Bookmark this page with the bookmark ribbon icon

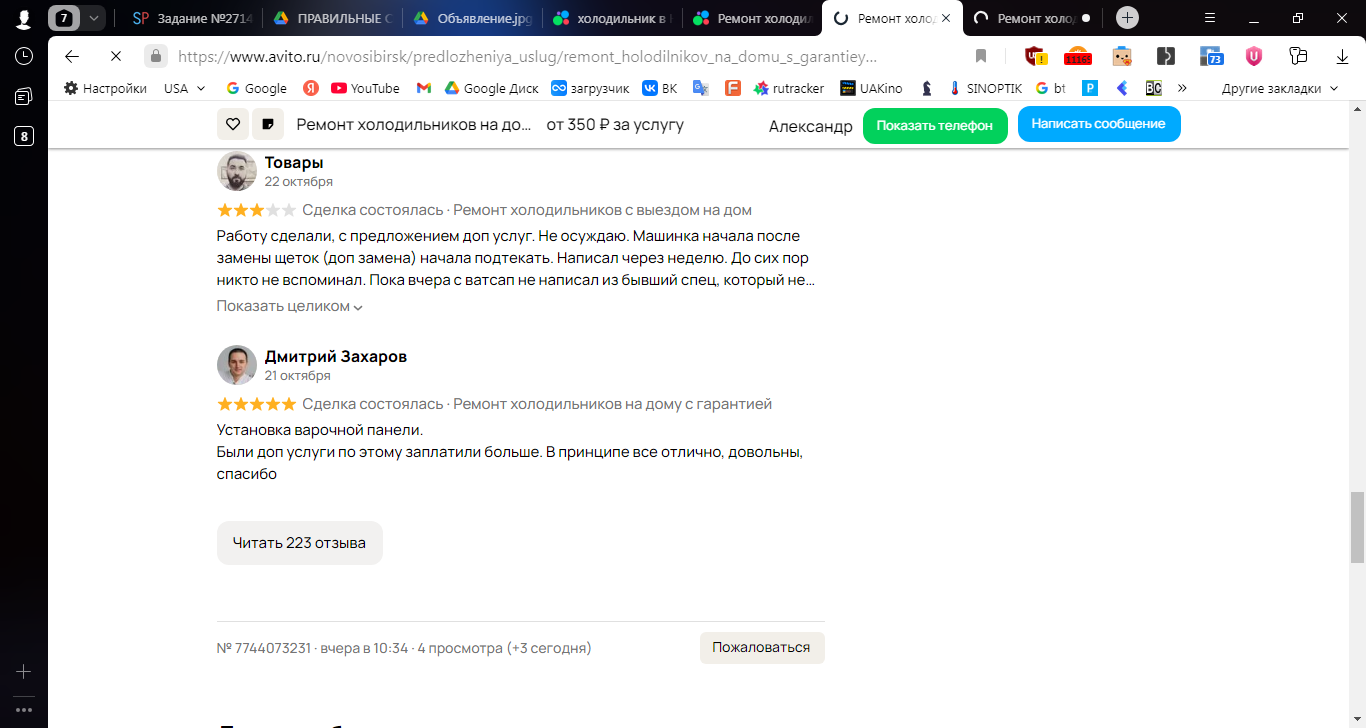click(x=981, y=56)
